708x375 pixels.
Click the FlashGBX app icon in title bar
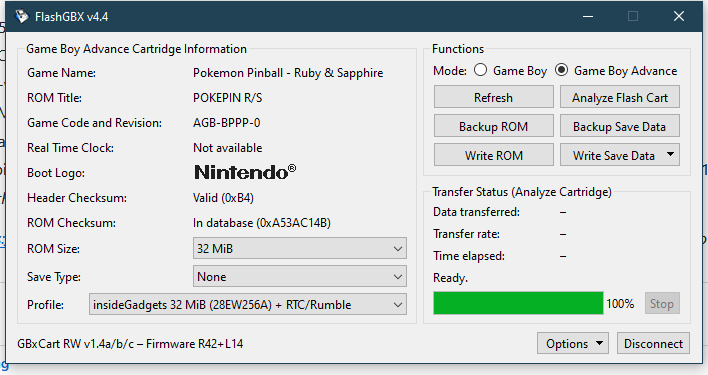point(21,16)
